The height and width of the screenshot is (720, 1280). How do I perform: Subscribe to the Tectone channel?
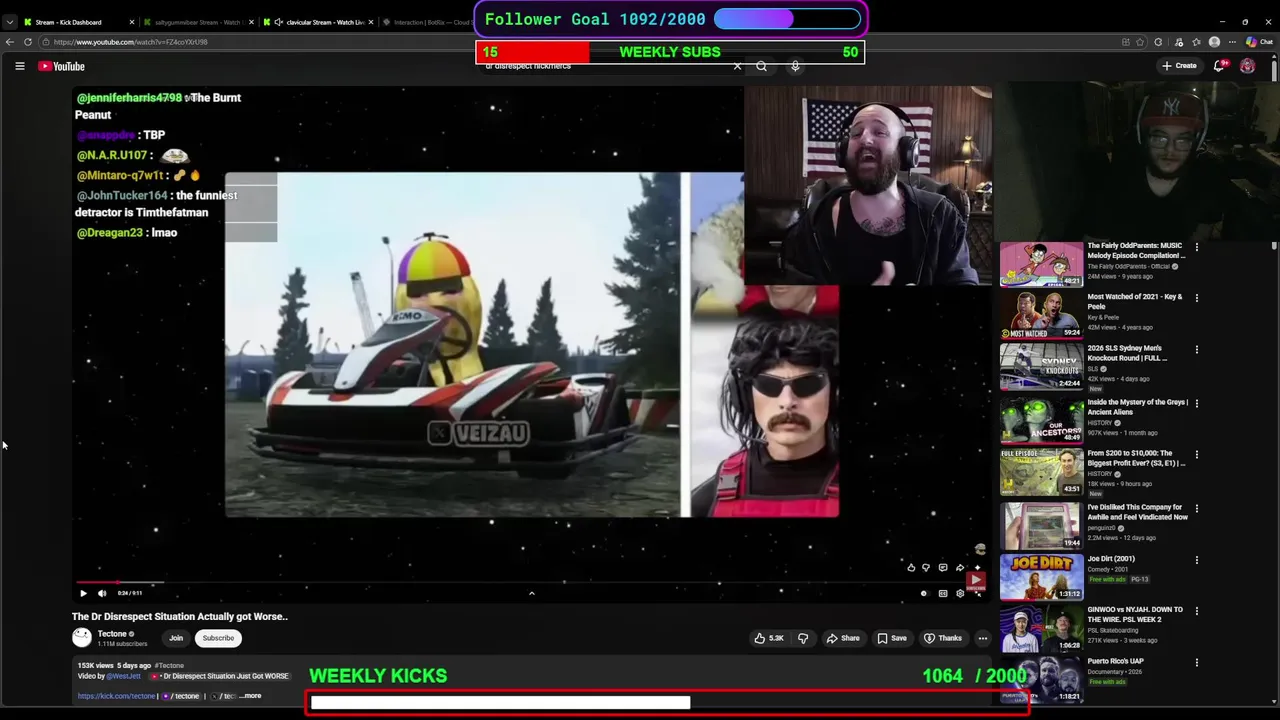[218, 638]
